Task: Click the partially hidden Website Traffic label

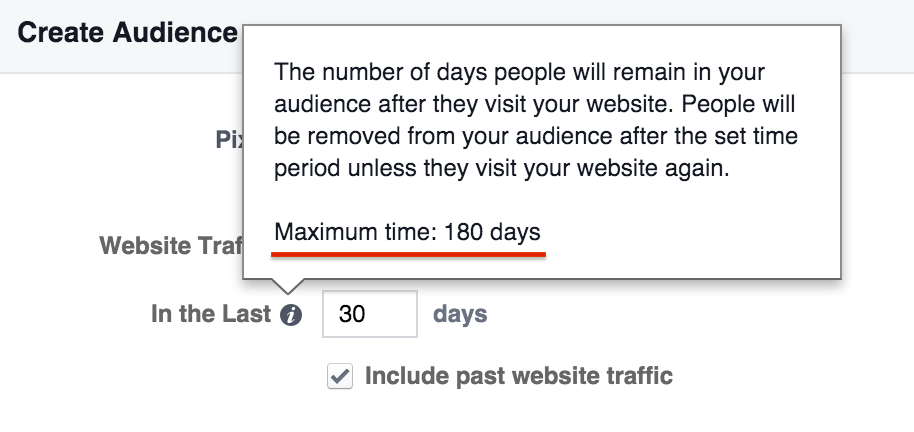Action: pos(171,245)
